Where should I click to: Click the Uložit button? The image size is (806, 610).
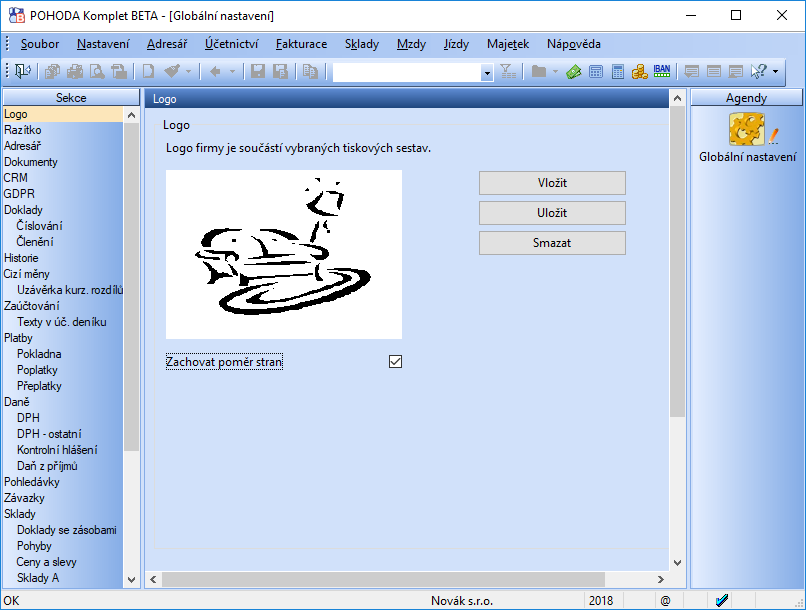(x=552, y=213)
